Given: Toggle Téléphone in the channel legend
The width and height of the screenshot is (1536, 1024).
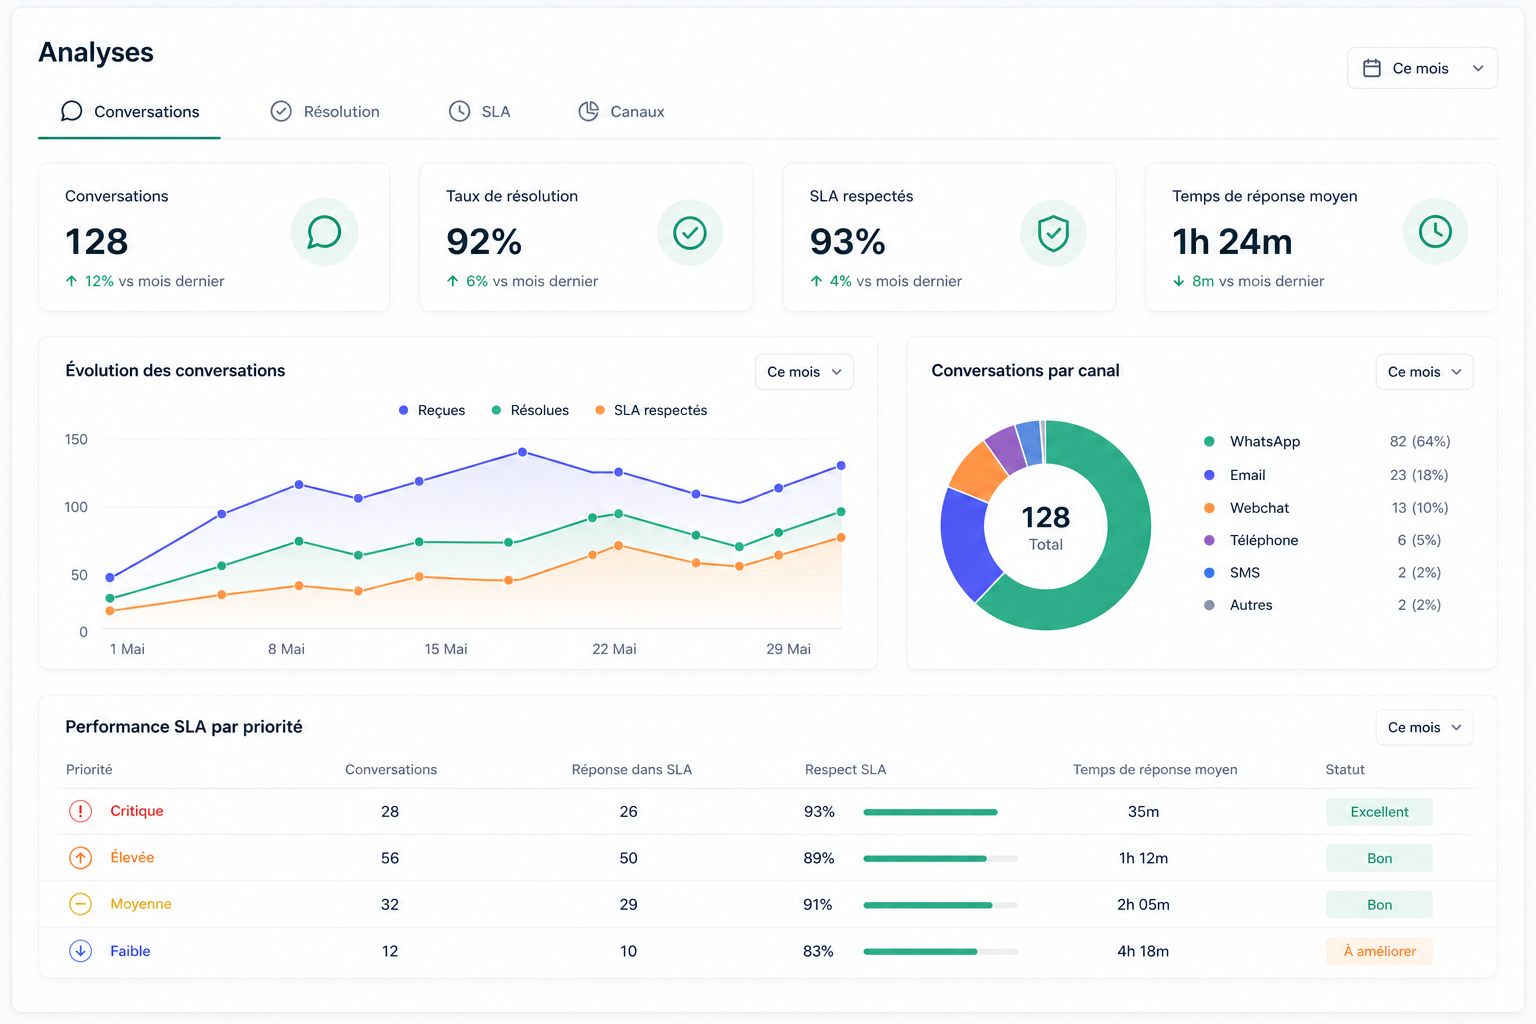Looking at the screenshot, I should click(1251, 540).
